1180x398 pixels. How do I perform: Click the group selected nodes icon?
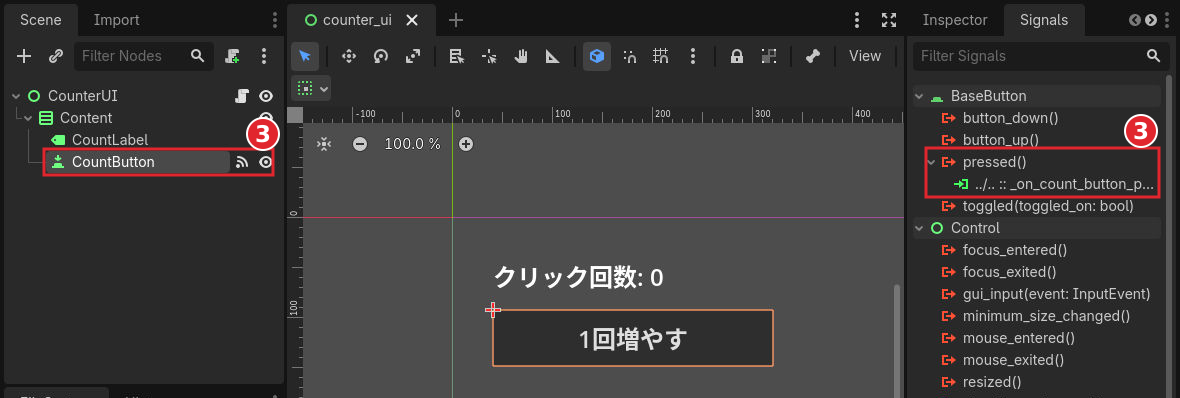click(x=768, y=56)
